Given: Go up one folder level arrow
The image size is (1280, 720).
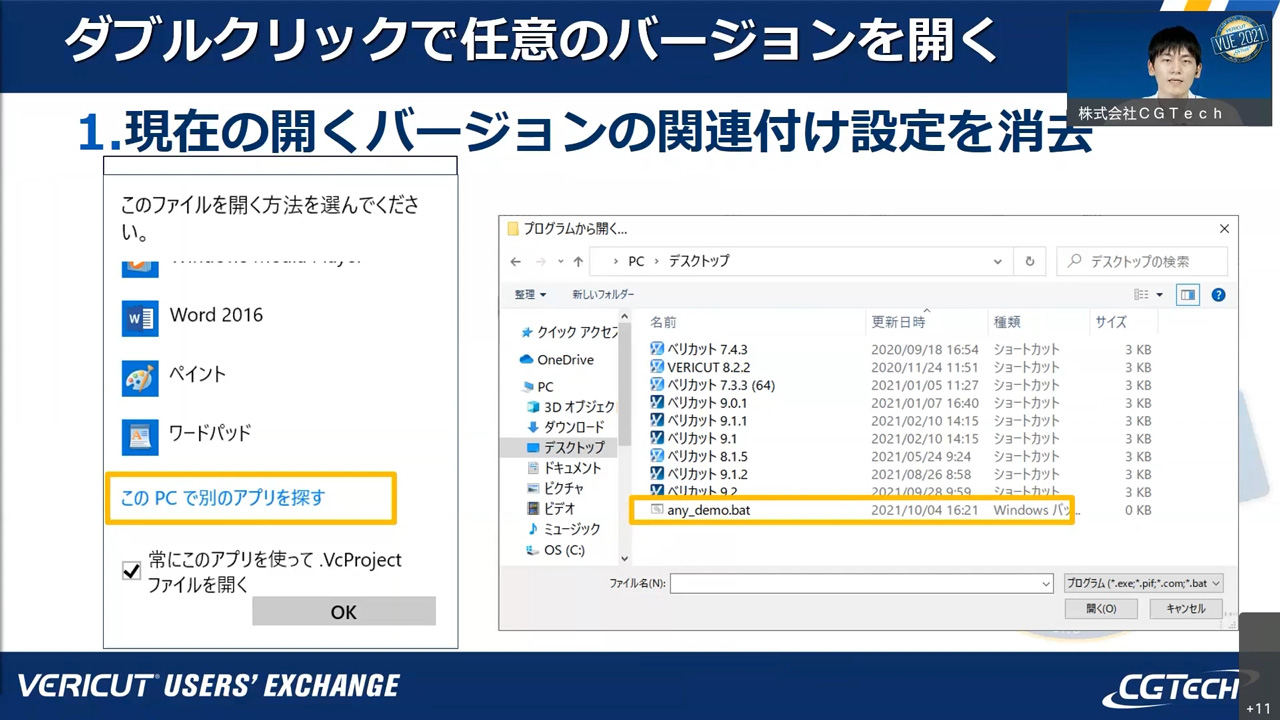Looking at the screenshot, I should point(578,261).
